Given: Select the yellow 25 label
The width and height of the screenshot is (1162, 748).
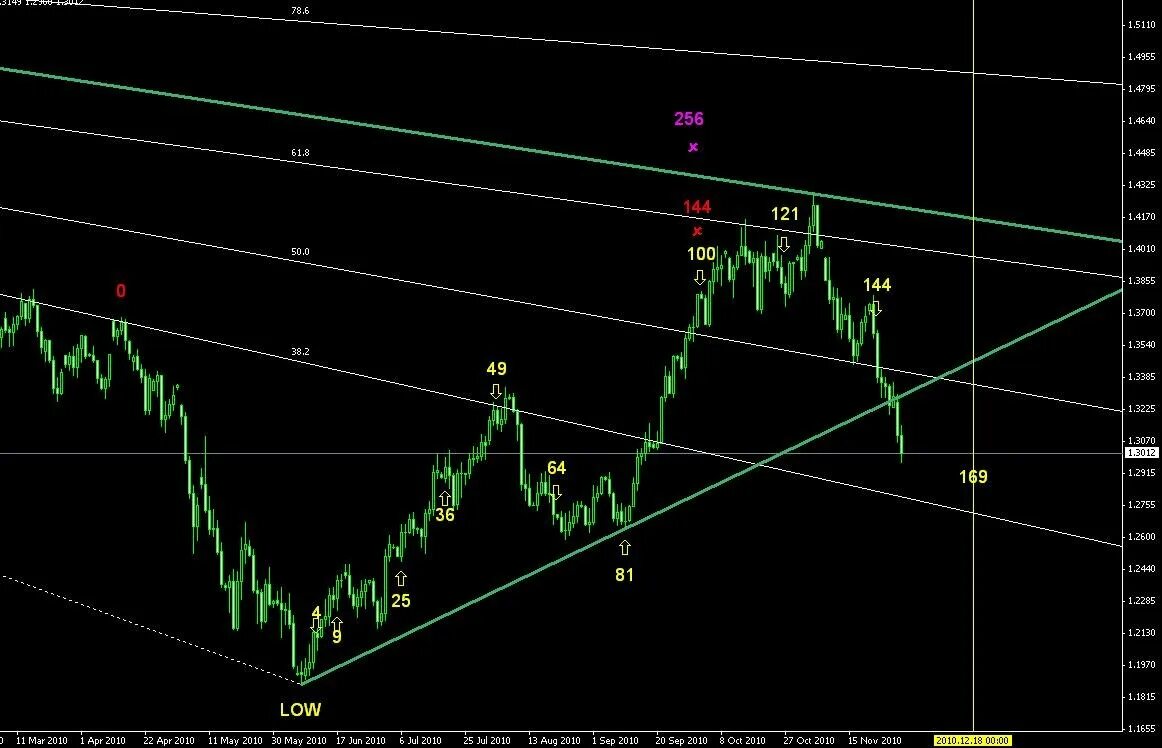Looking at the screenshot, I should point(401,600).
